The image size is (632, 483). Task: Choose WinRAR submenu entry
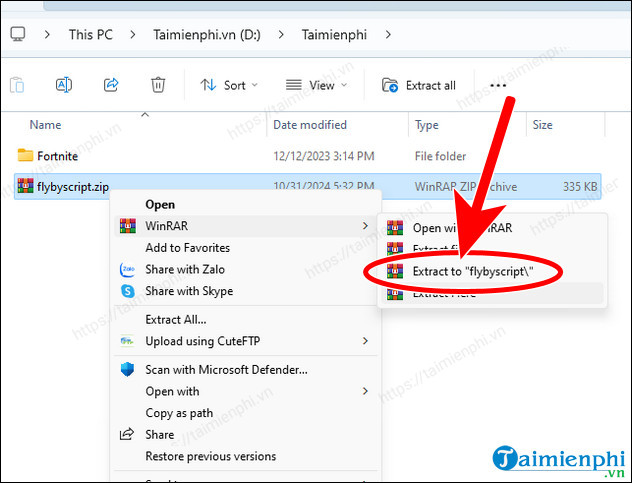246,226
